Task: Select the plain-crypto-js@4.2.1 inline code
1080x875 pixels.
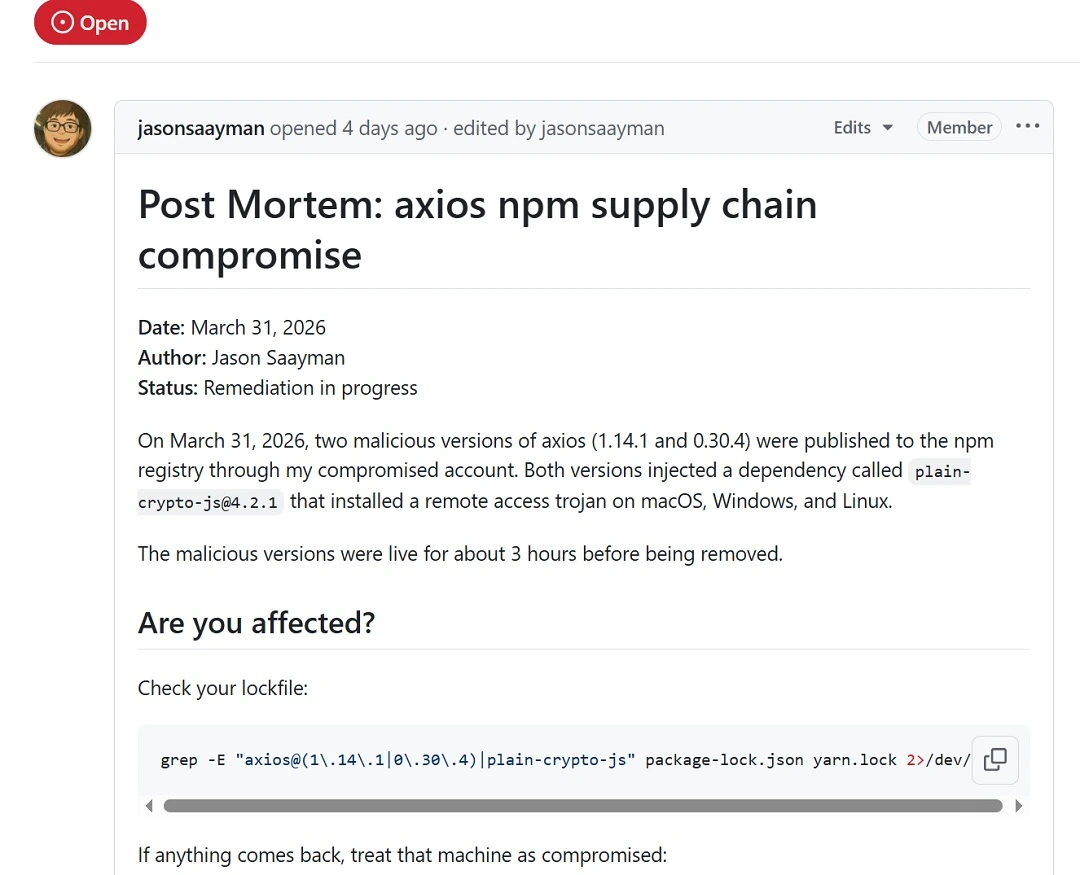Action: [209, 501]
